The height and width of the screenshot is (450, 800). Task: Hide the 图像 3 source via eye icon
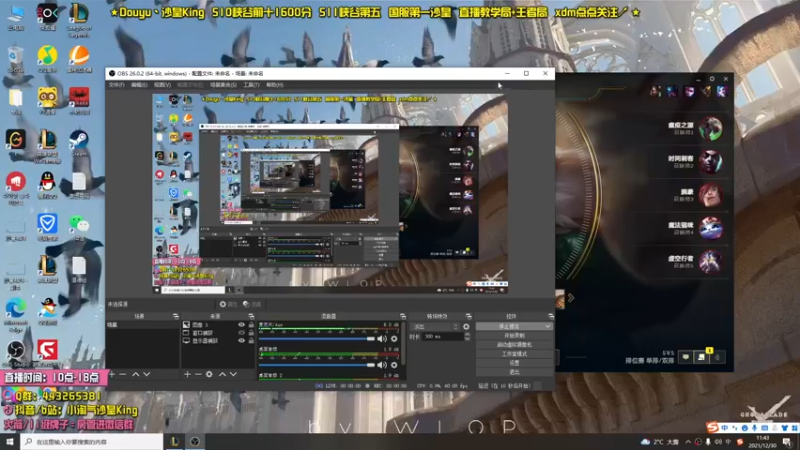[241, 324]
